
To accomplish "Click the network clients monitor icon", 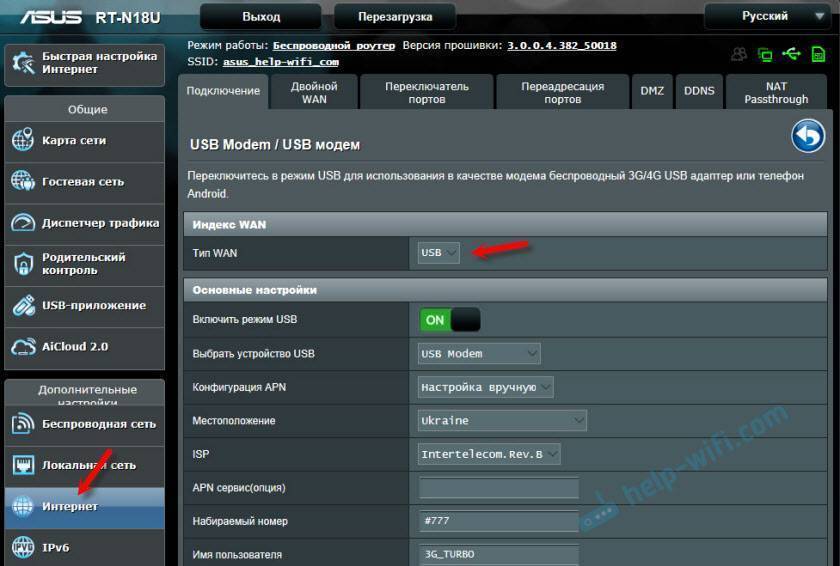I will pyautogui.click(x=765, y=54).
